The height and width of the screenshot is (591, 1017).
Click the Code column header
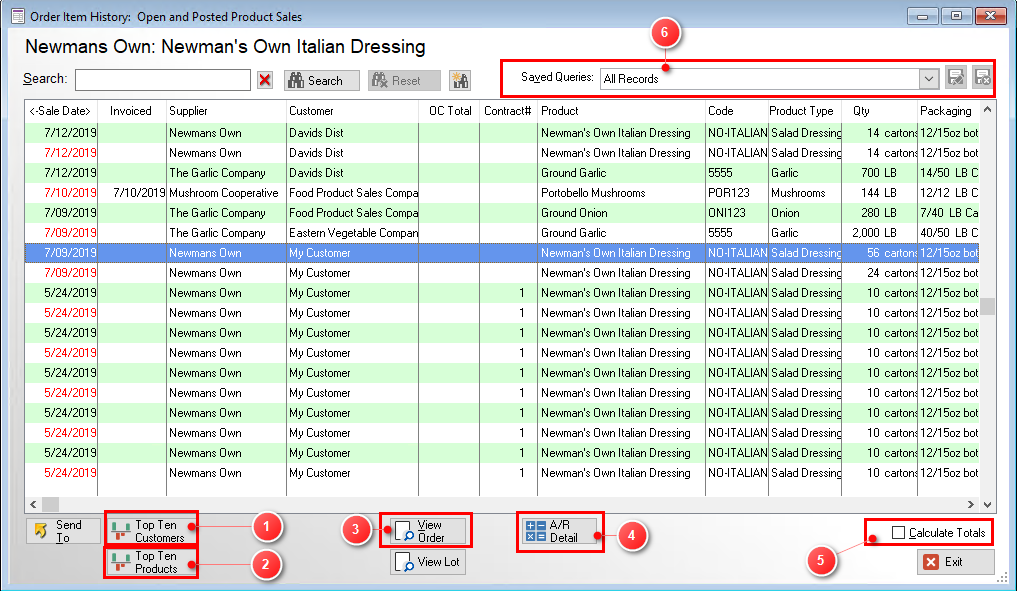(737, 111)
